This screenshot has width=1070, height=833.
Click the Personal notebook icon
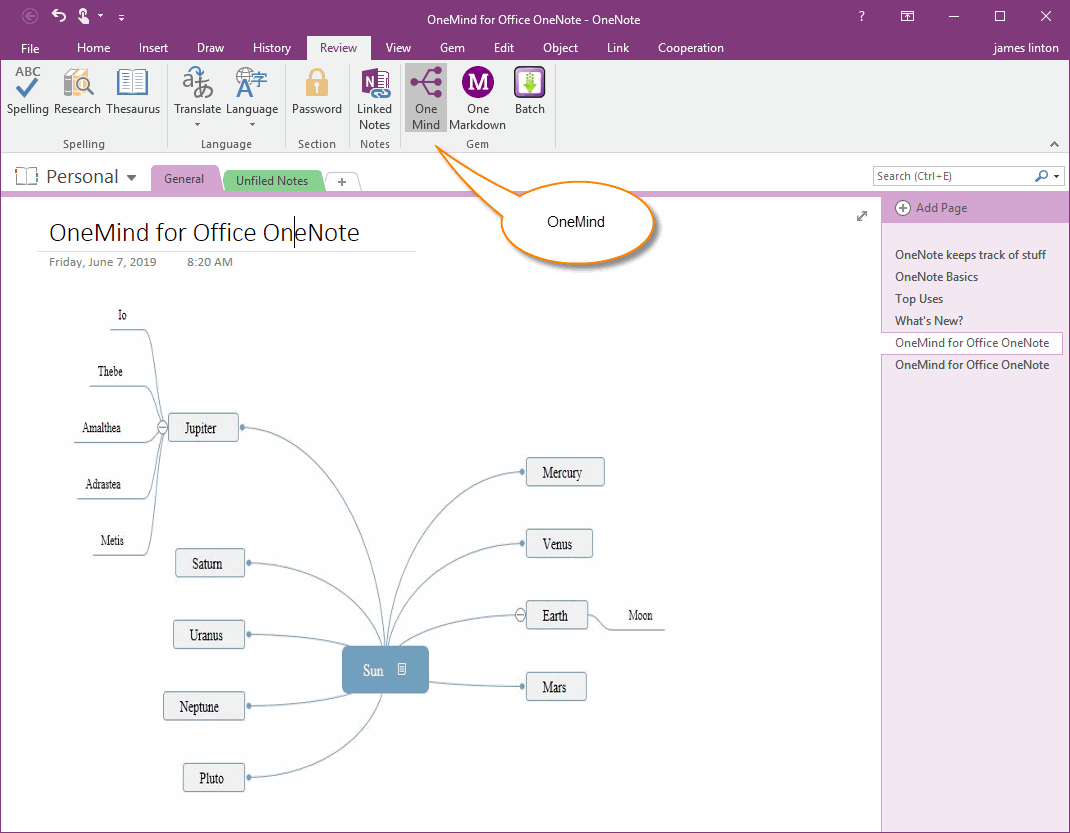[27, 176]
